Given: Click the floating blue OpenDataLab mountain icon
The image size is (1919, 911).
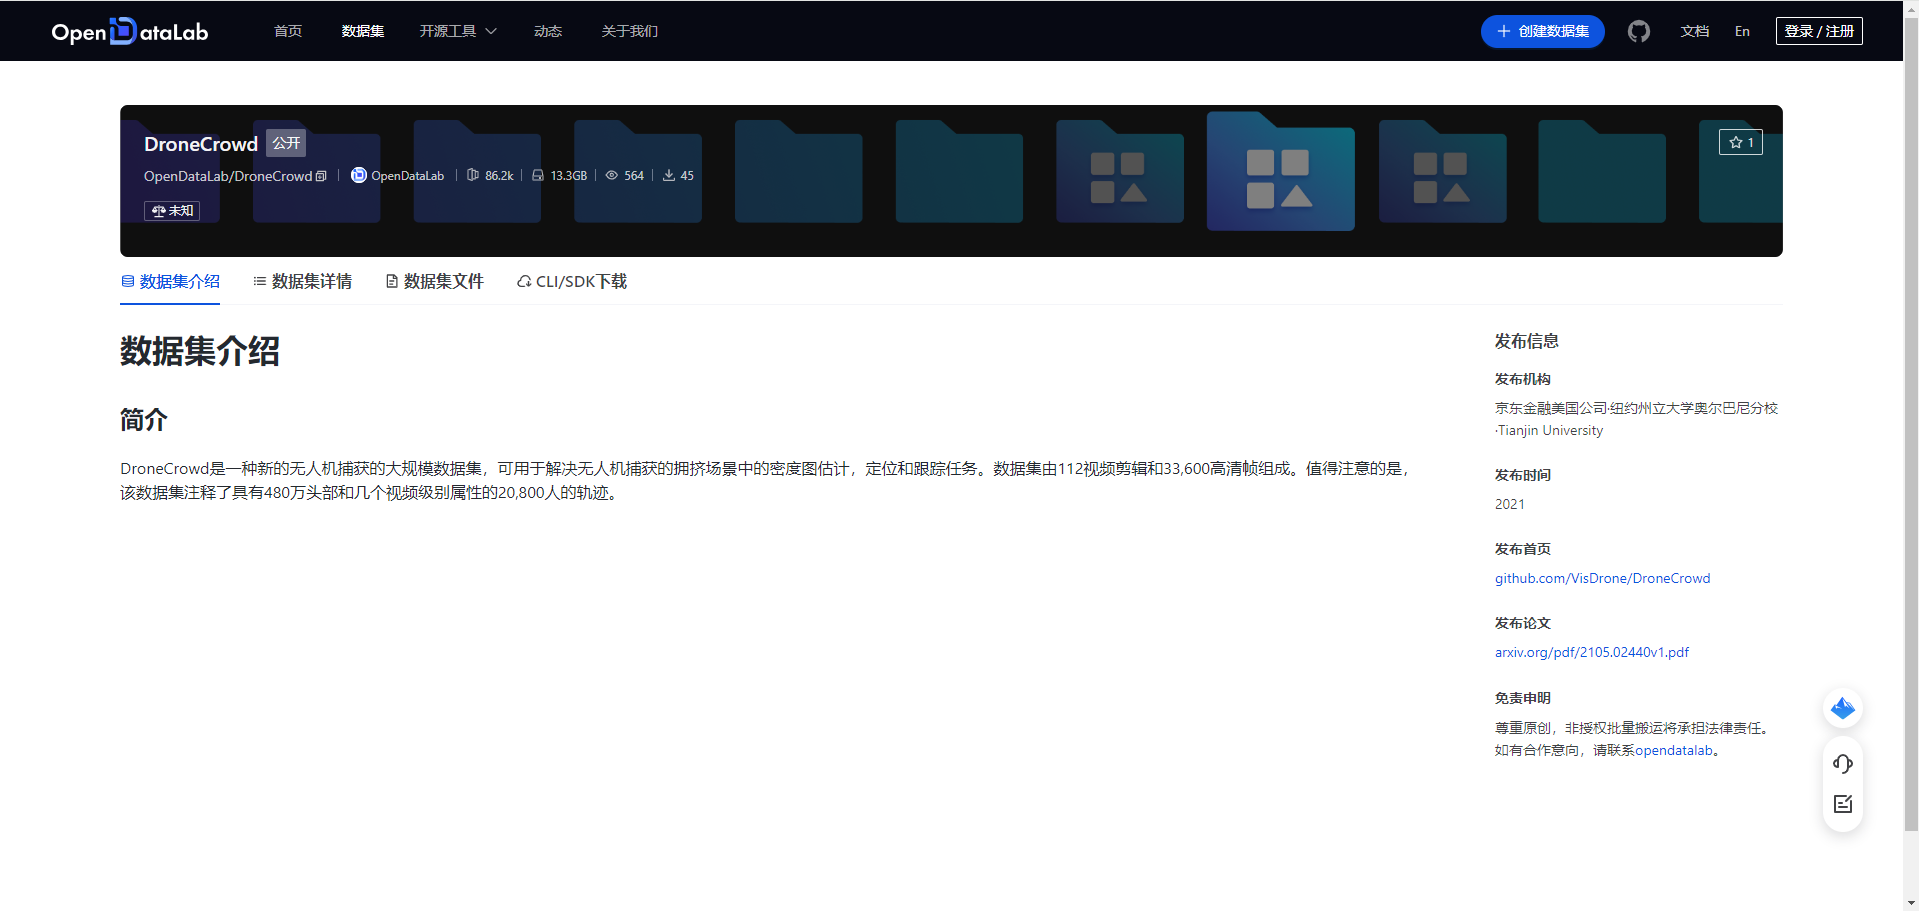Looking at the screenshot, I should pyautogui.click(x=1843, y=708).
